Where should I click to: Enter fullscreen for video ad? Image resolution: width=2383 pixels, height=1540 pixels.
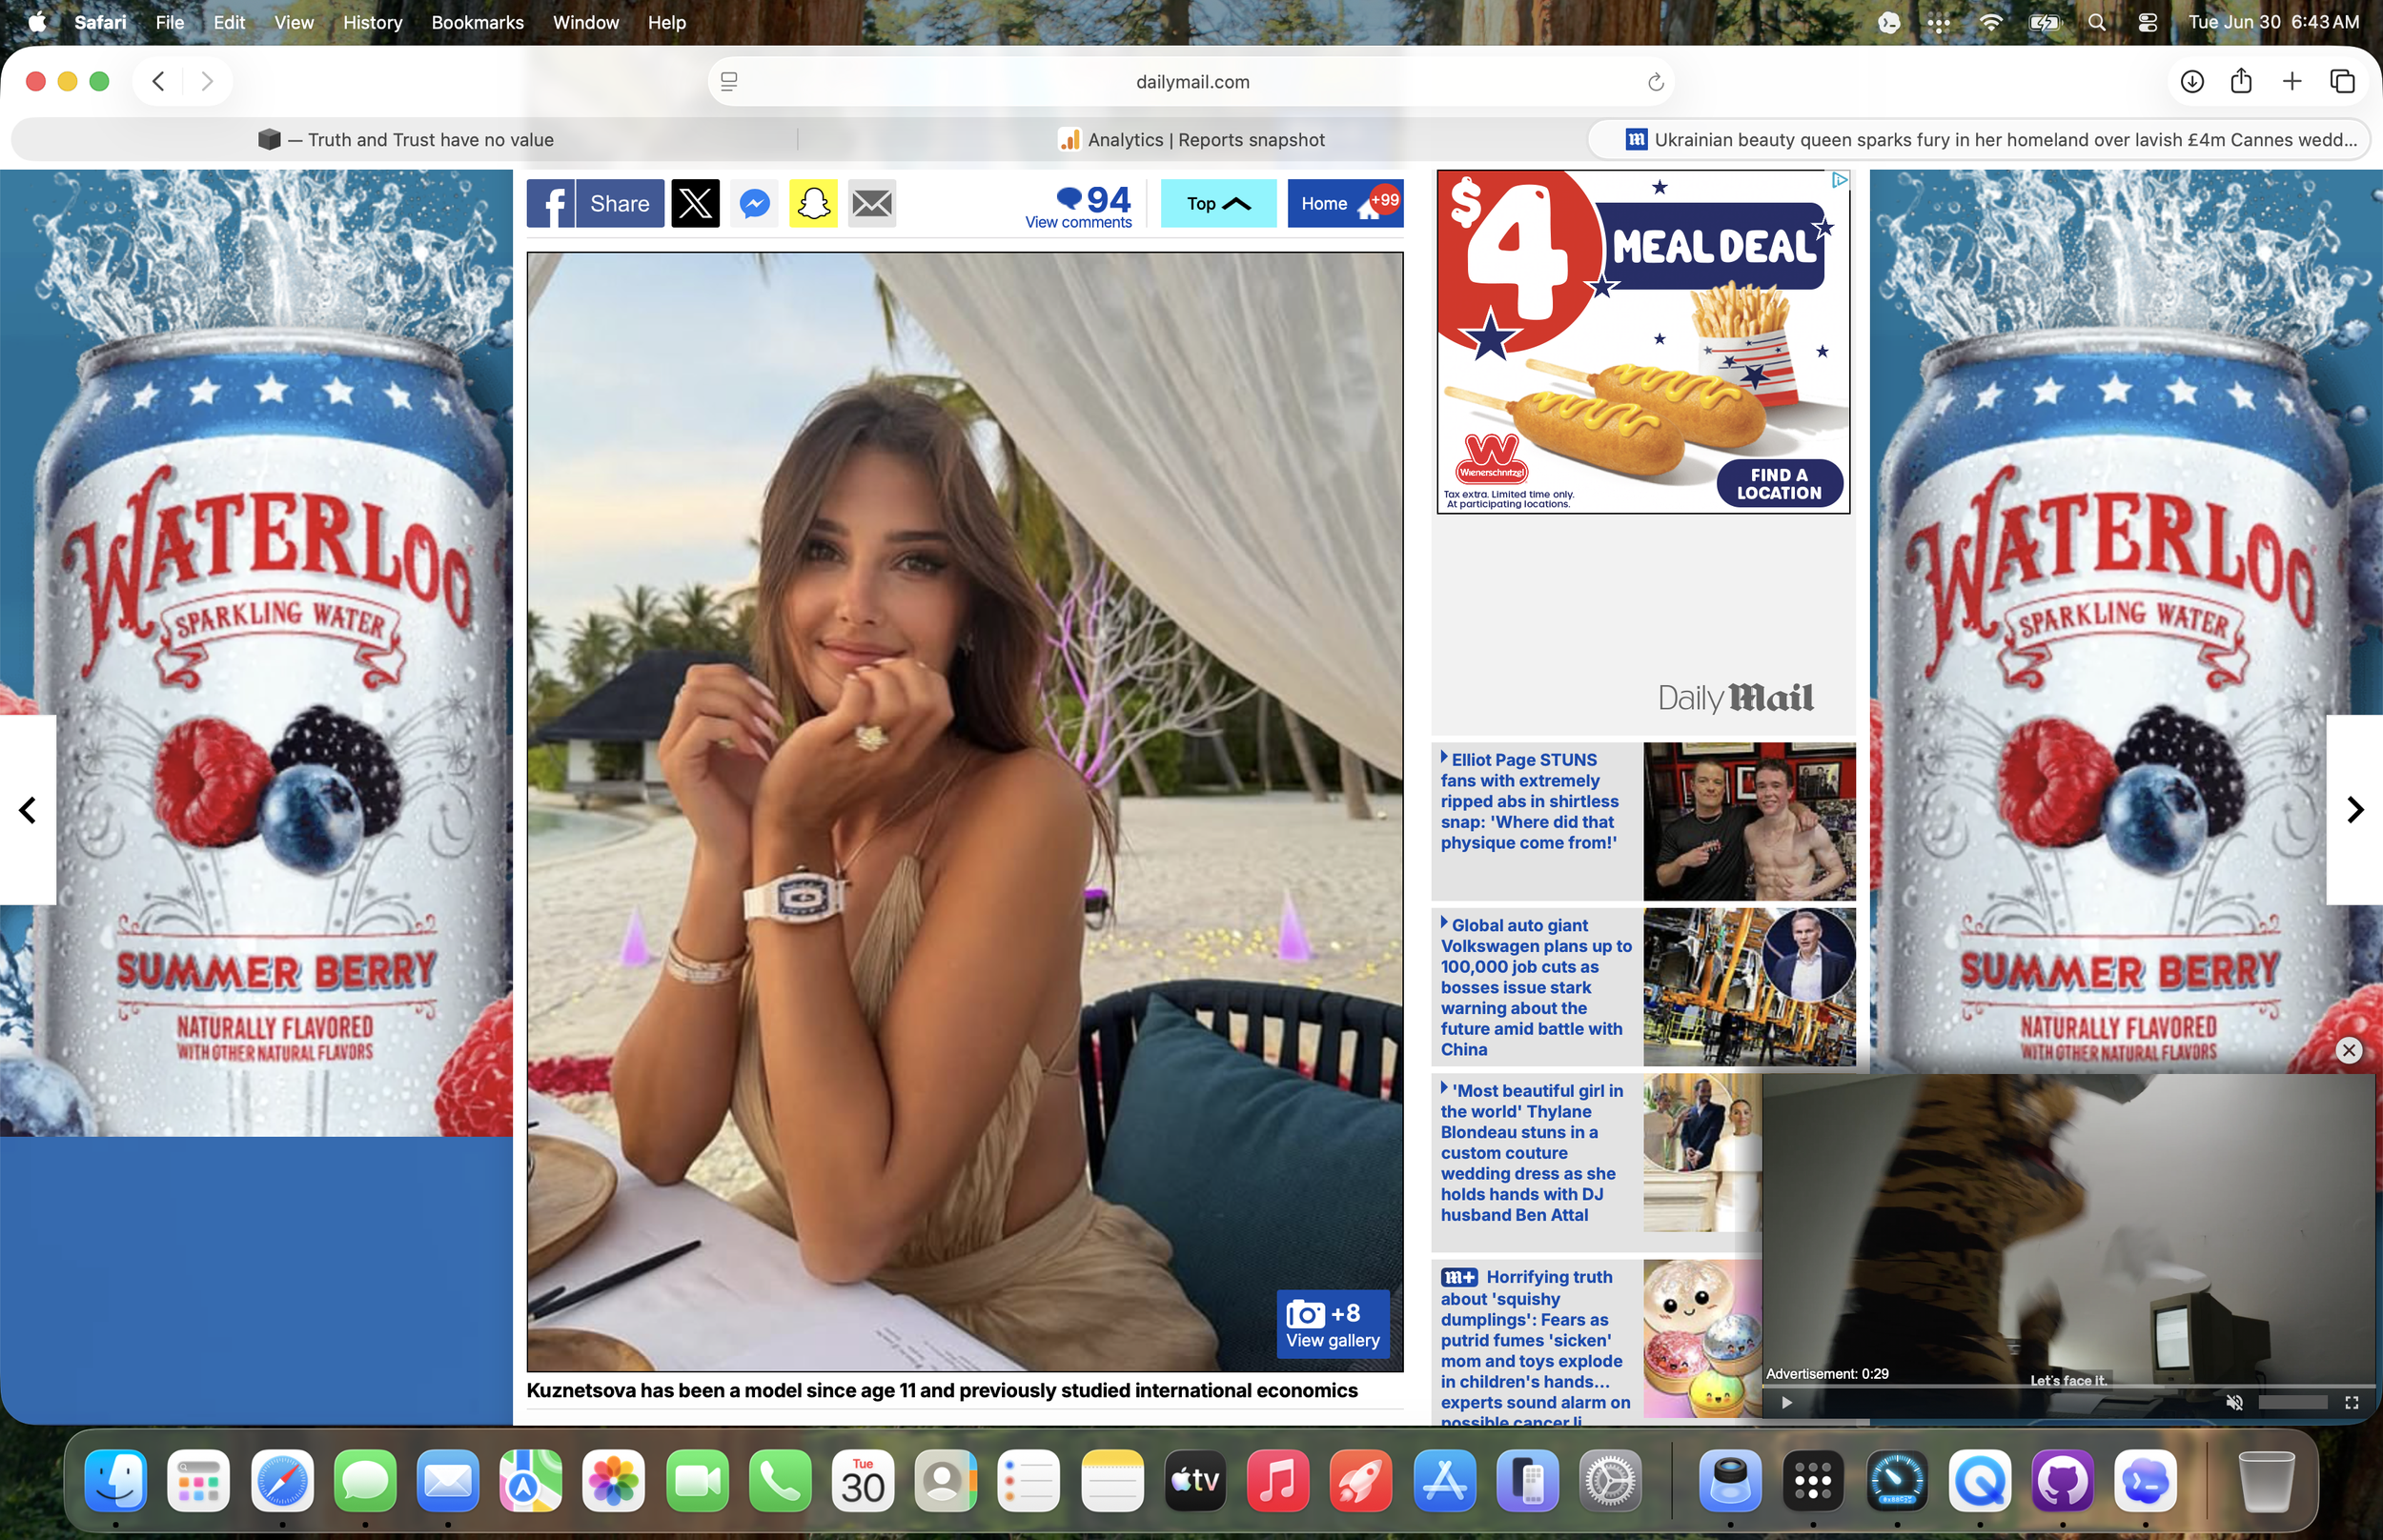coord(2352,1402)
